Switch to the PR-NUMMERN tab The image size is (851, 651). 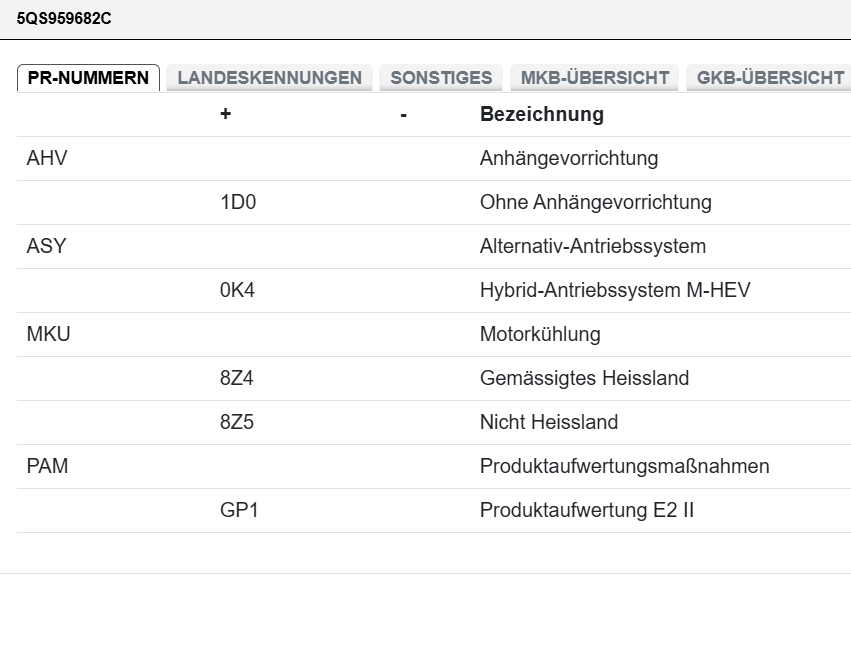88,78
